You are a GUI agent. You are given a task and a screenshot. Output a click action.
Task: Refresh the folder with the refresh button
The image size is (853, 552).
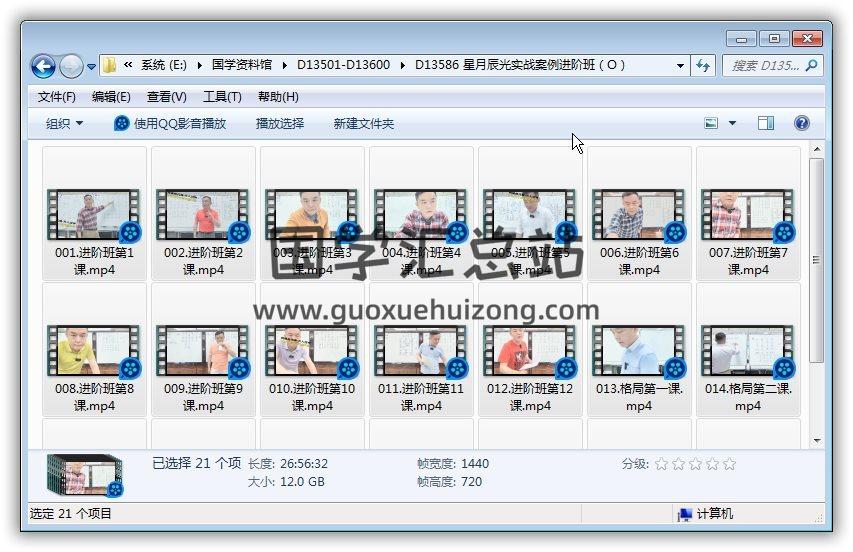click(x=703, y=66)
